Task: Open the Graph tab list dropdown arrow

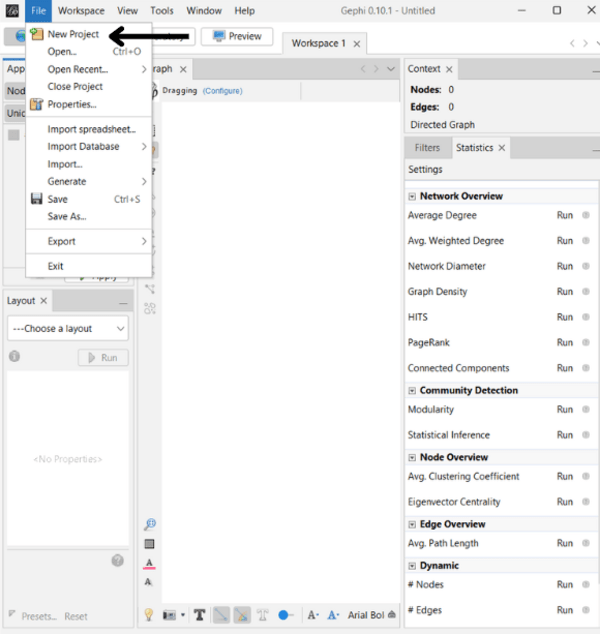Action: [x=391, y=69]
